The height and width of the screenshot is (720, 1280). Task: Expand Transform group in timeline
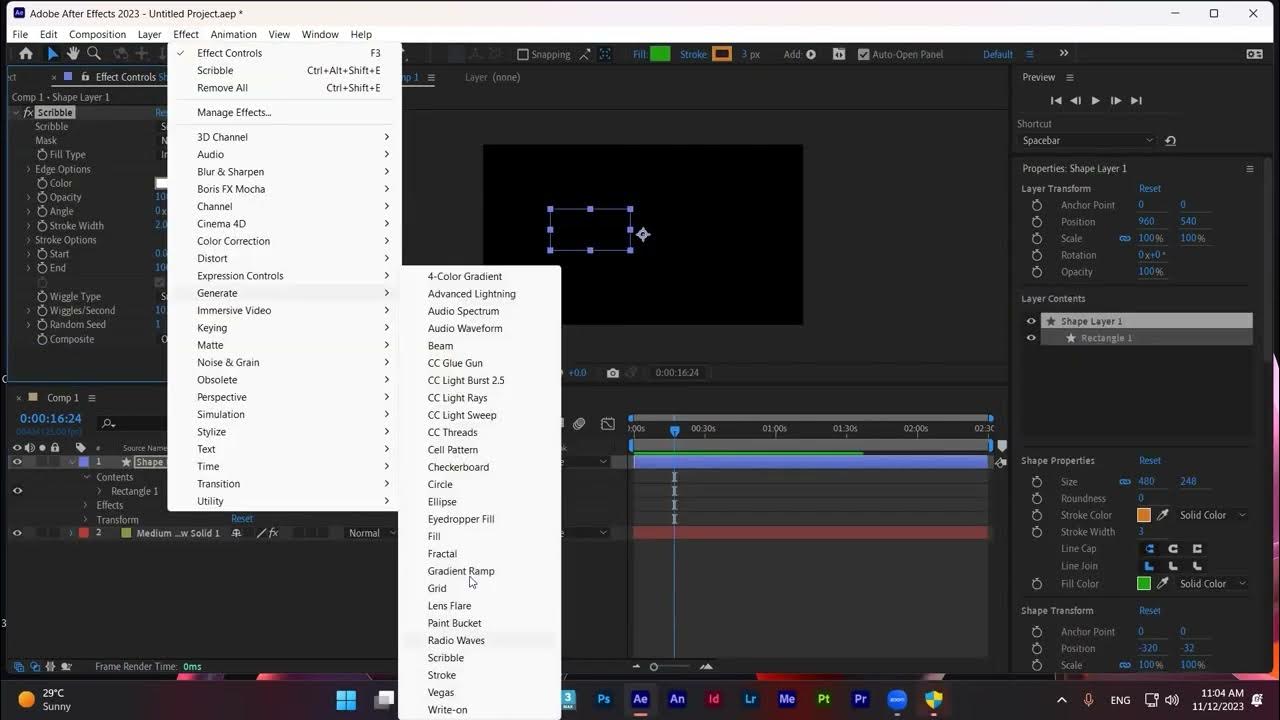coord(87,520)
